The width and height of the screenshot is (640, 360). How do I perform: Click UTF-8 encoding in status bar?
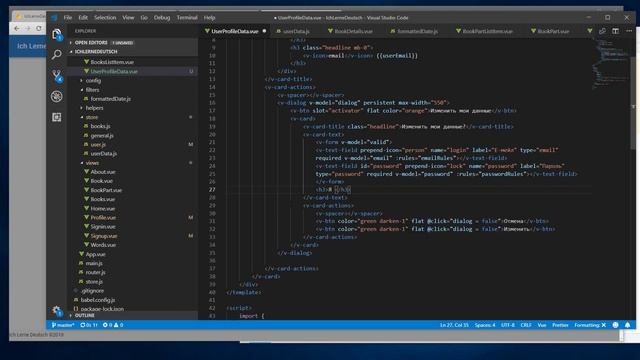click(x=508, y=325)
